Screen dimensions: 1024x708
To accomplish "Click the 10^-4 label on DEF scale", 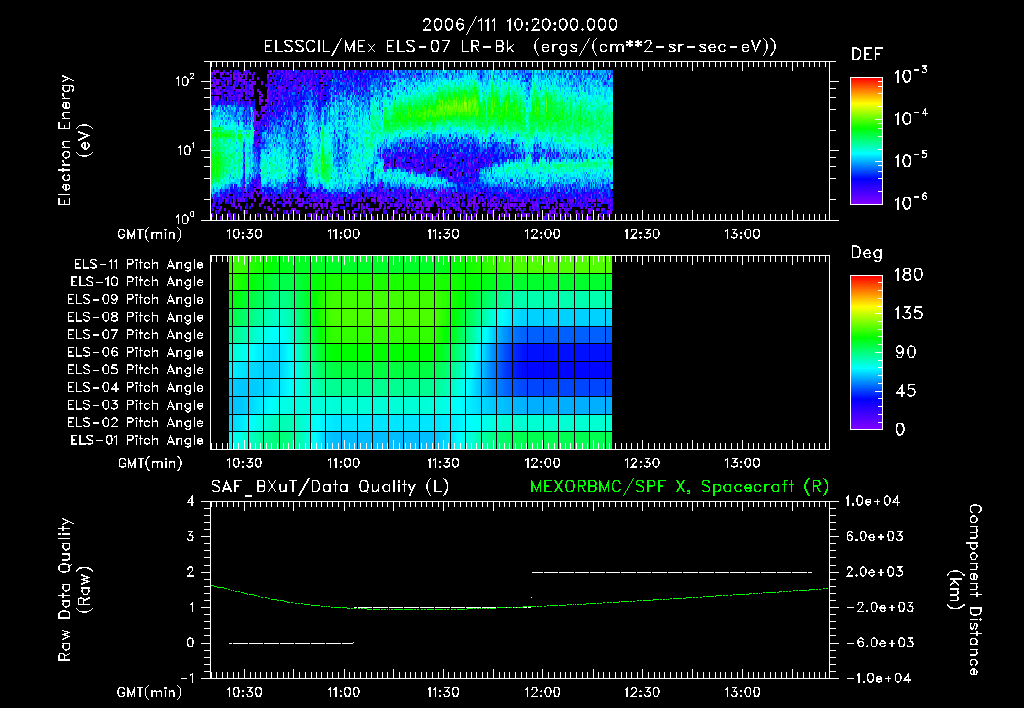I will (x=910, y=118).
